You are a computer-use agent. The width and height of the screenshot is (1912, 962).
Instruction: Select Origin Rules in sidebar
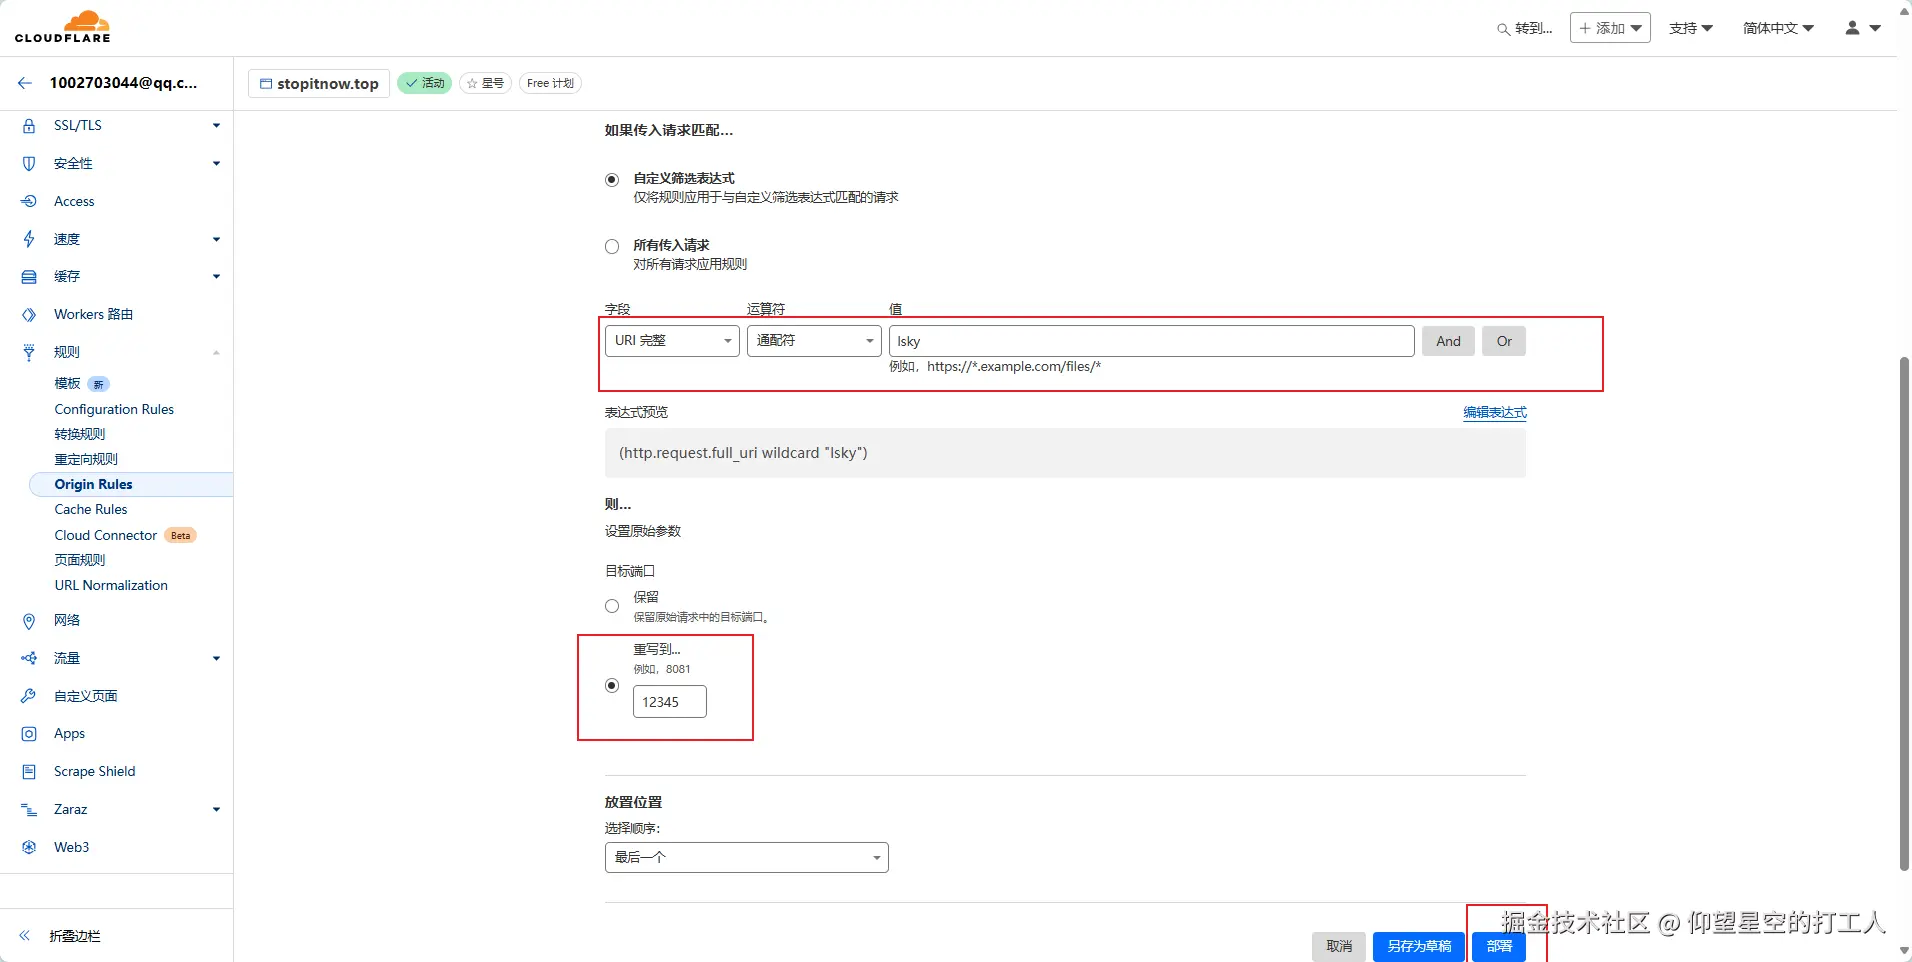(131, 484)
